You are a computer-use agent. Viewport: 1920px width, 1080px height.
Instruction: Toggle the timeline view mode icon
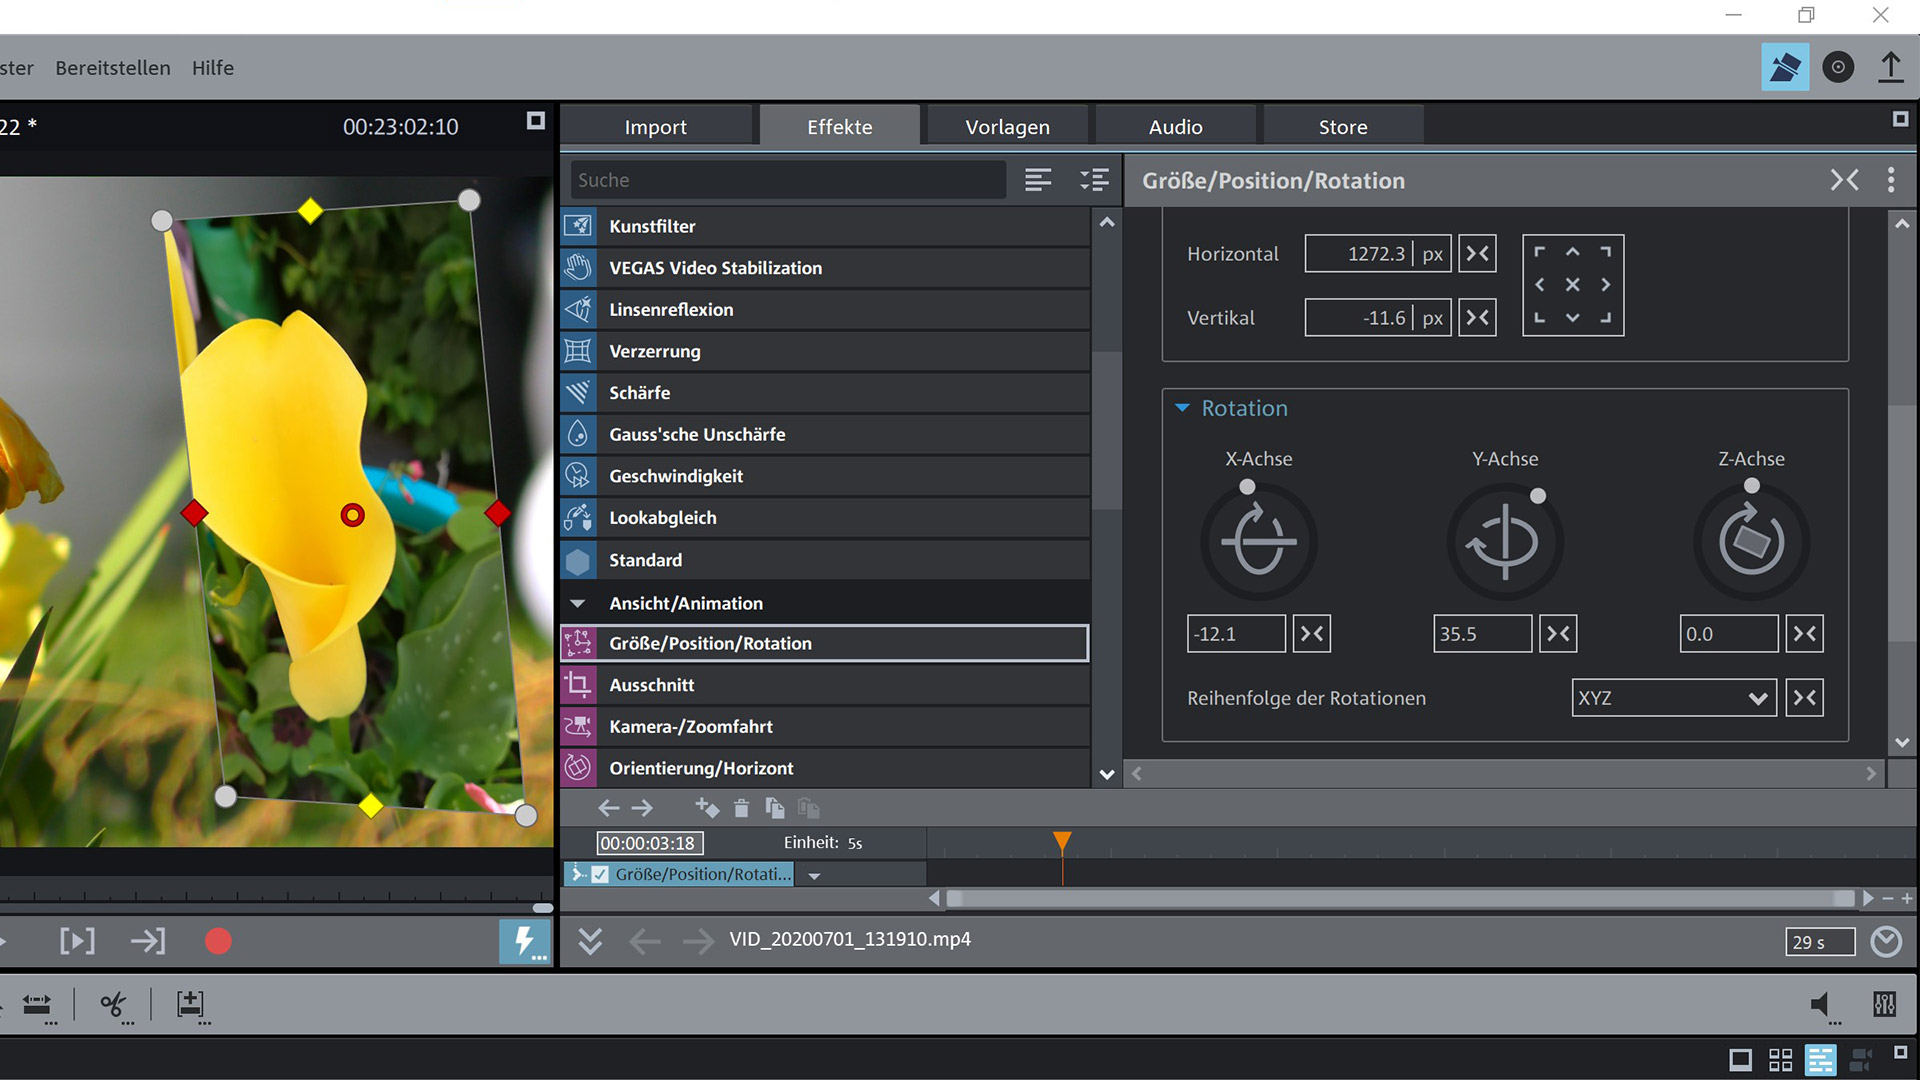click(1821, 1059)
